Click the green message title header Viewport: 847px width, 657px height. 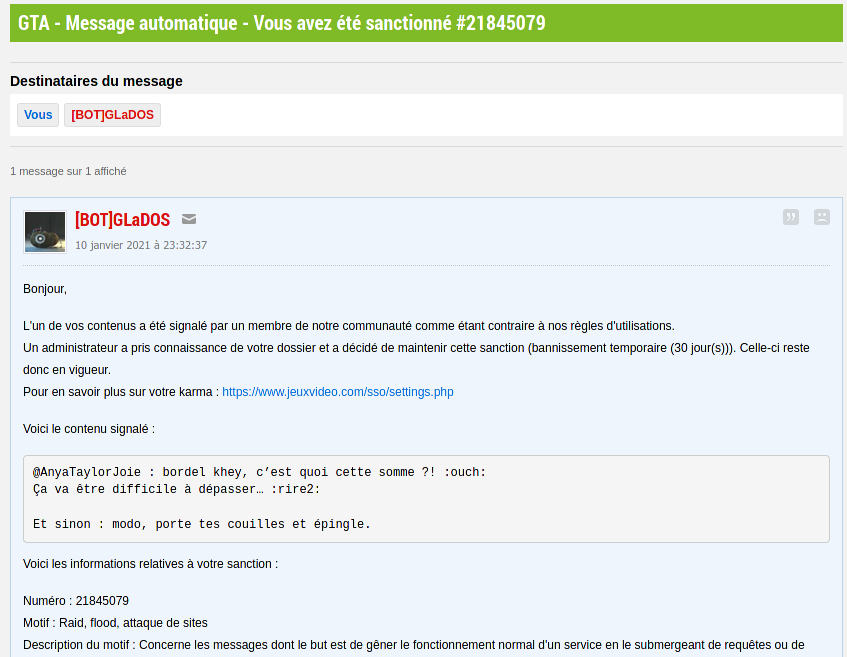click(x=282, y=23)
